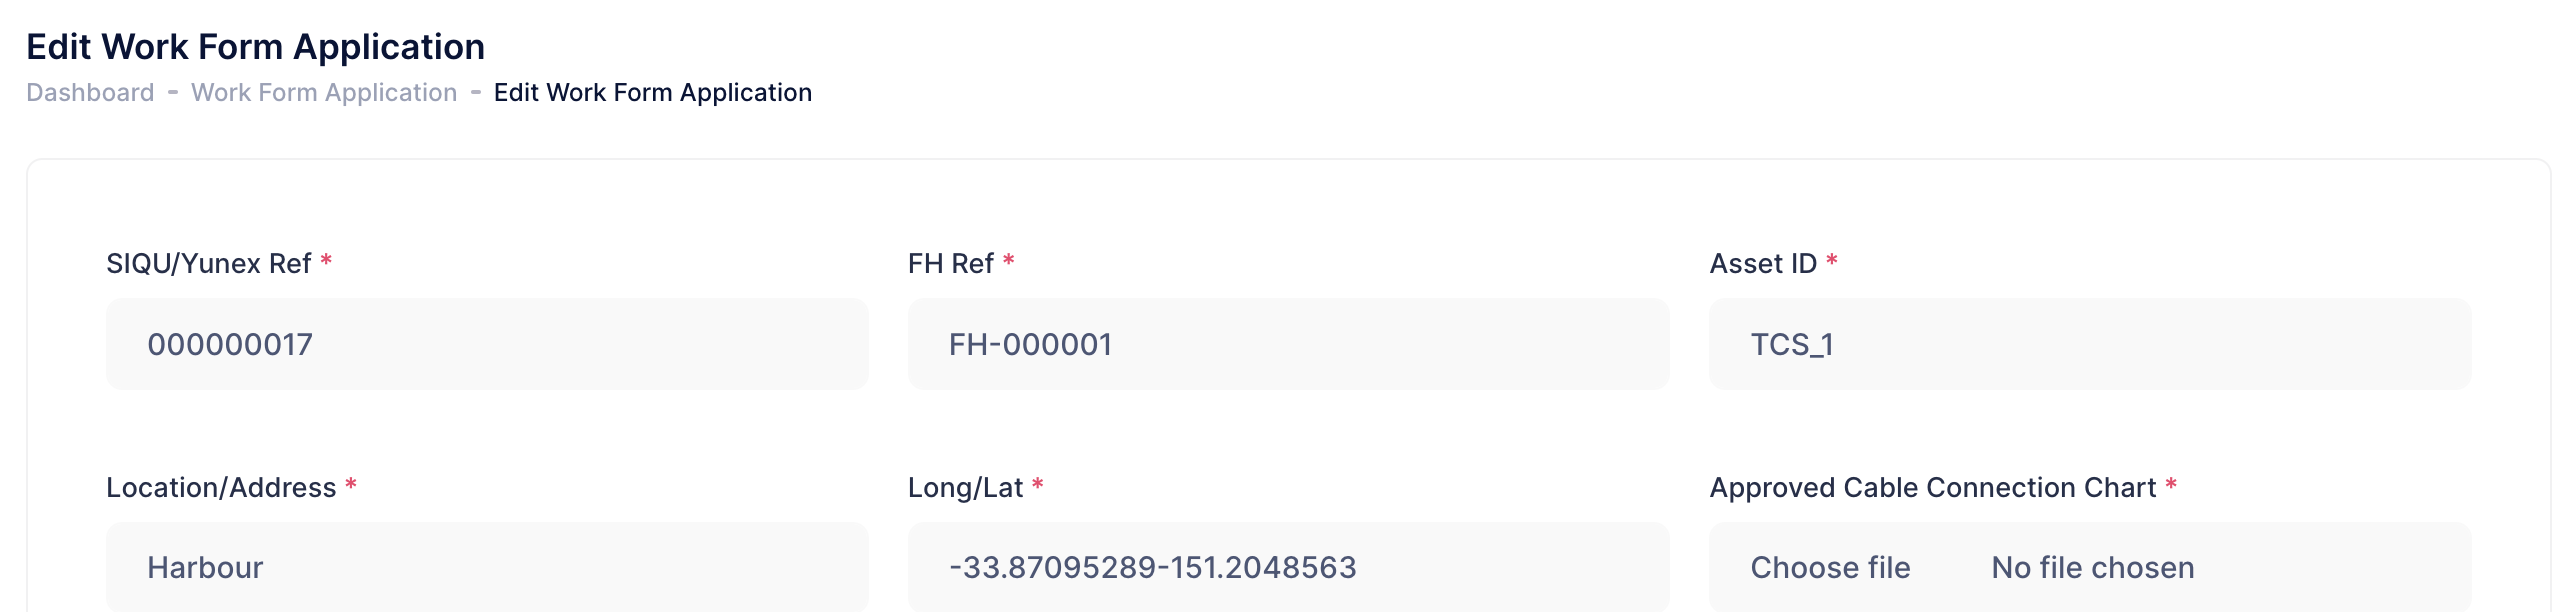Click the Approved Cable Connection Chart label
Screen dimensions: 2574x612
pos(1932,488)
